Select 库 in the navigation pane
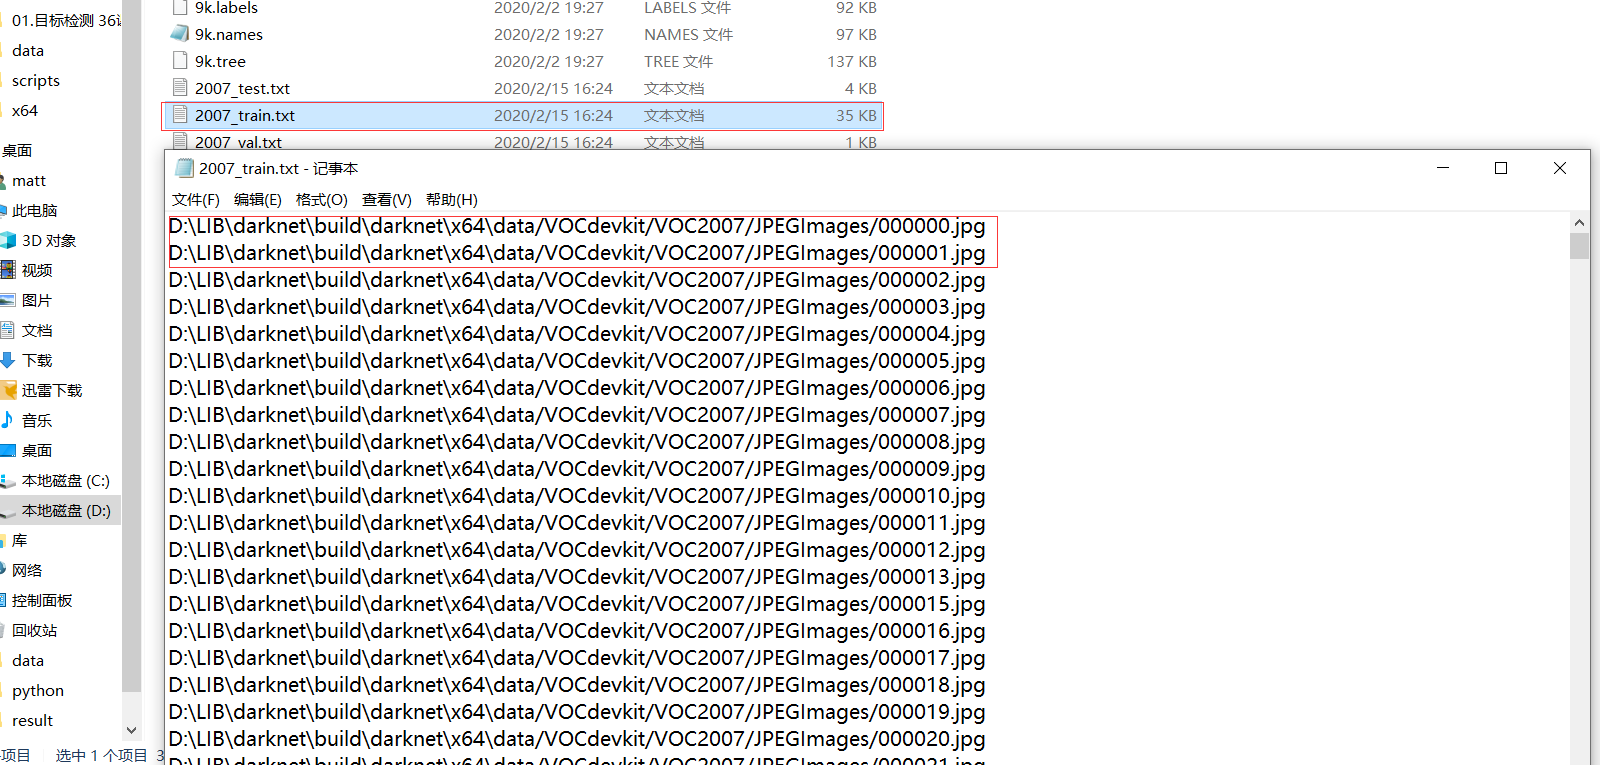 pyautogui.click(x=20, y=540)
